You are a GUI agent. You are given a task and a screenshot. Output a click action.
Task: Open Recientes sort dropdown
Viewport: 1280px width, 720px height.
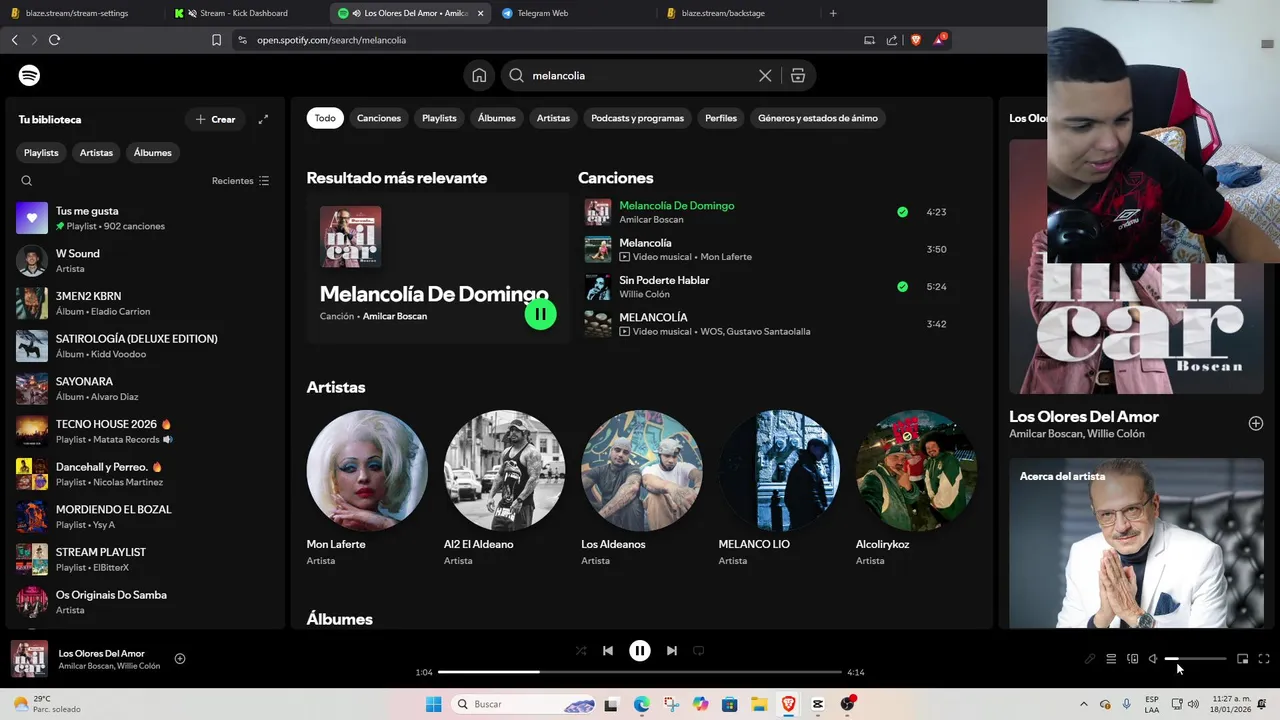pyautogui.click(x=240, y=181)
